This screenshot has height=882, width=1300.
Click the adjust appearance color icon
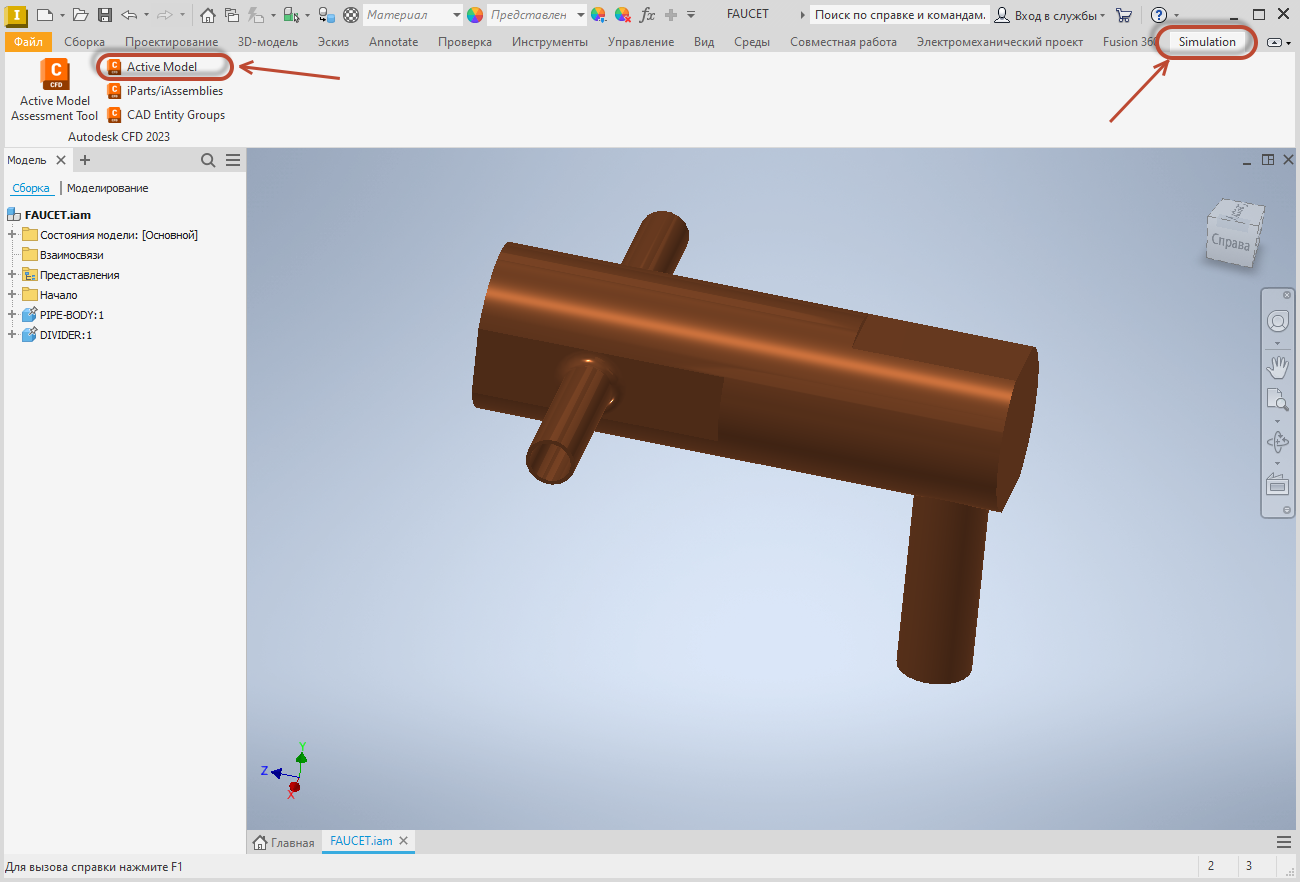click(598, 15)
